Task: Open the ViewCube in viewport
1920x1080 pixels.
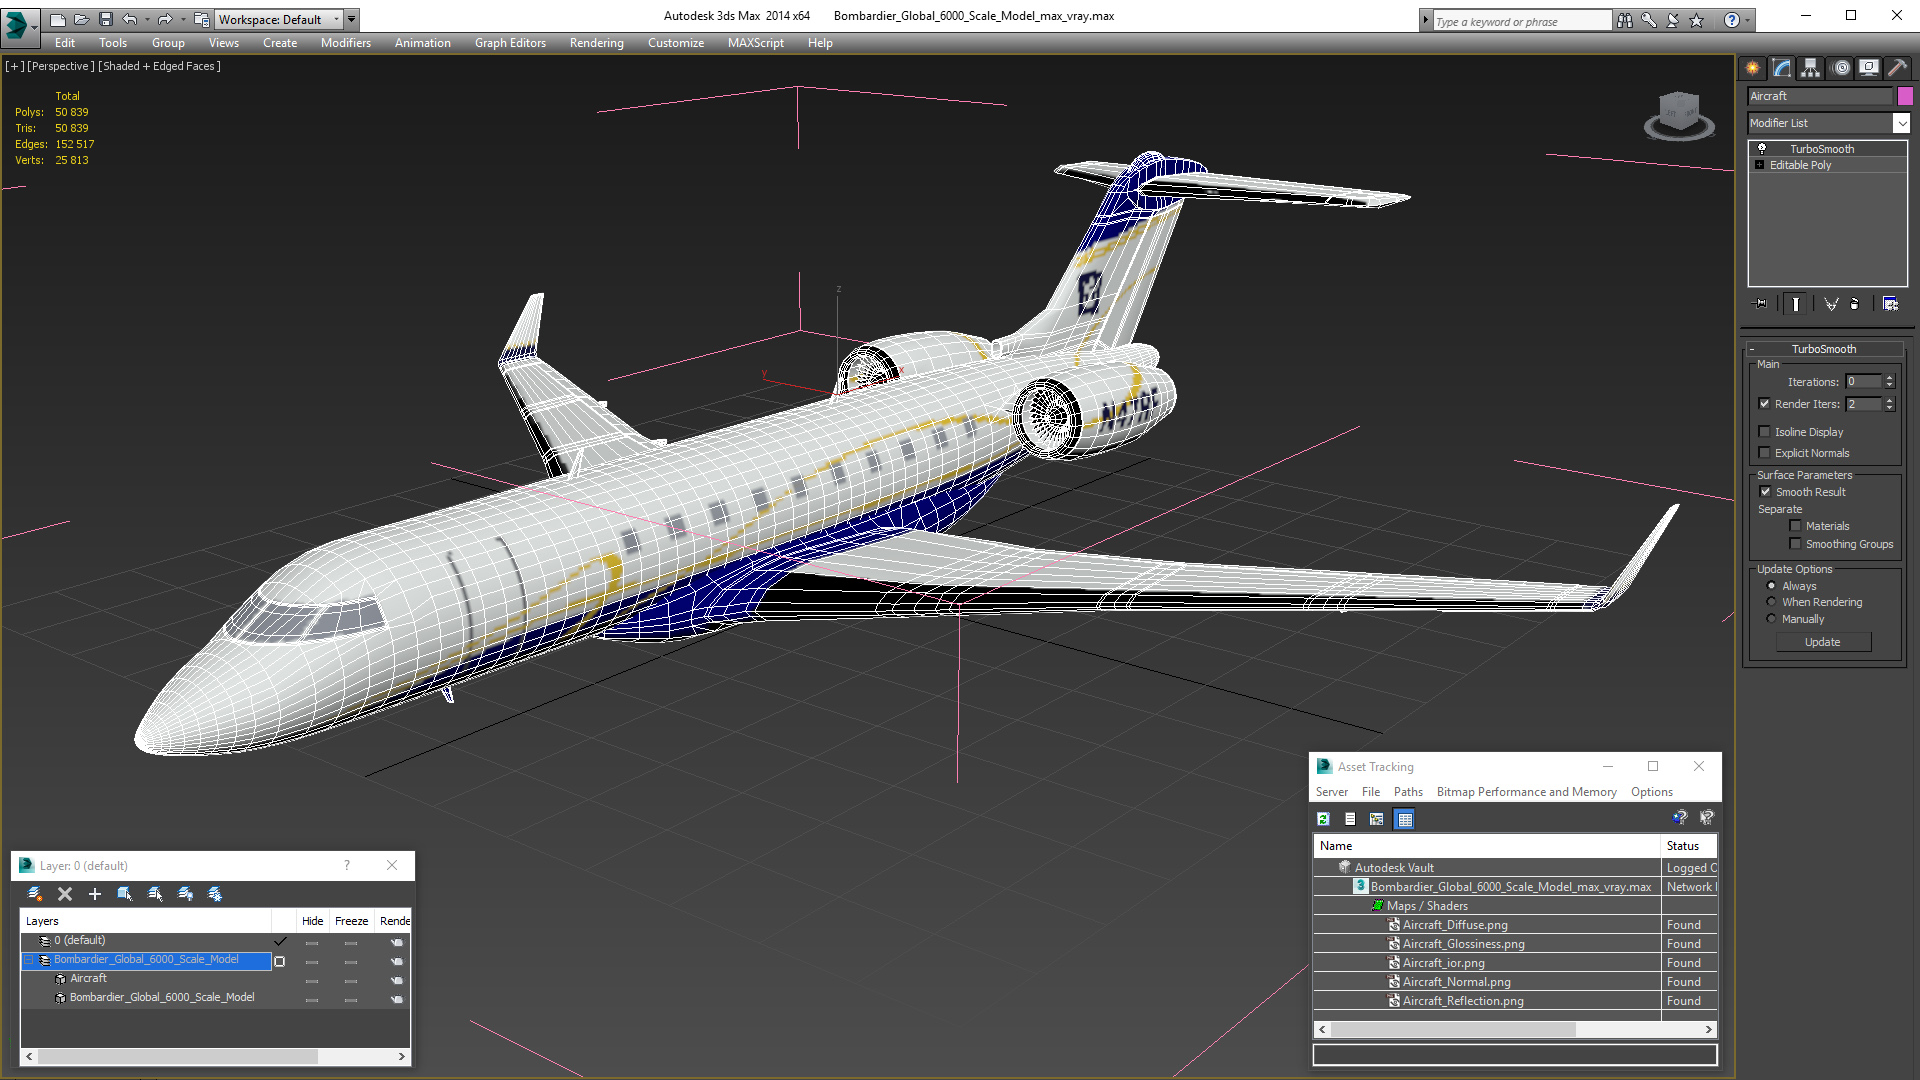Action: 1679,116
